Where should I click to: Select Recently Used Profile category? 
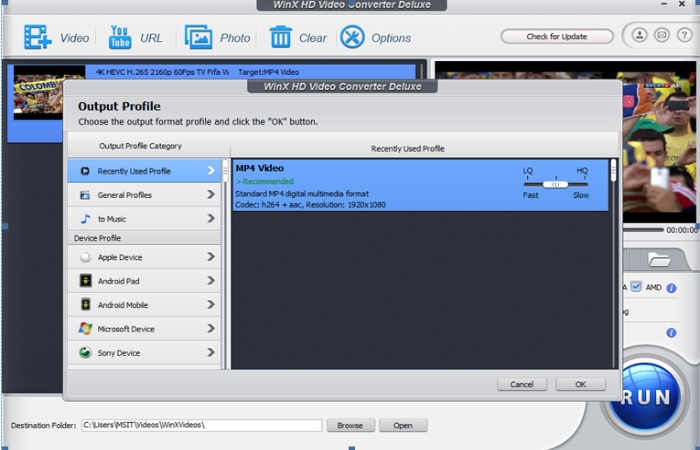click(144, 171)
